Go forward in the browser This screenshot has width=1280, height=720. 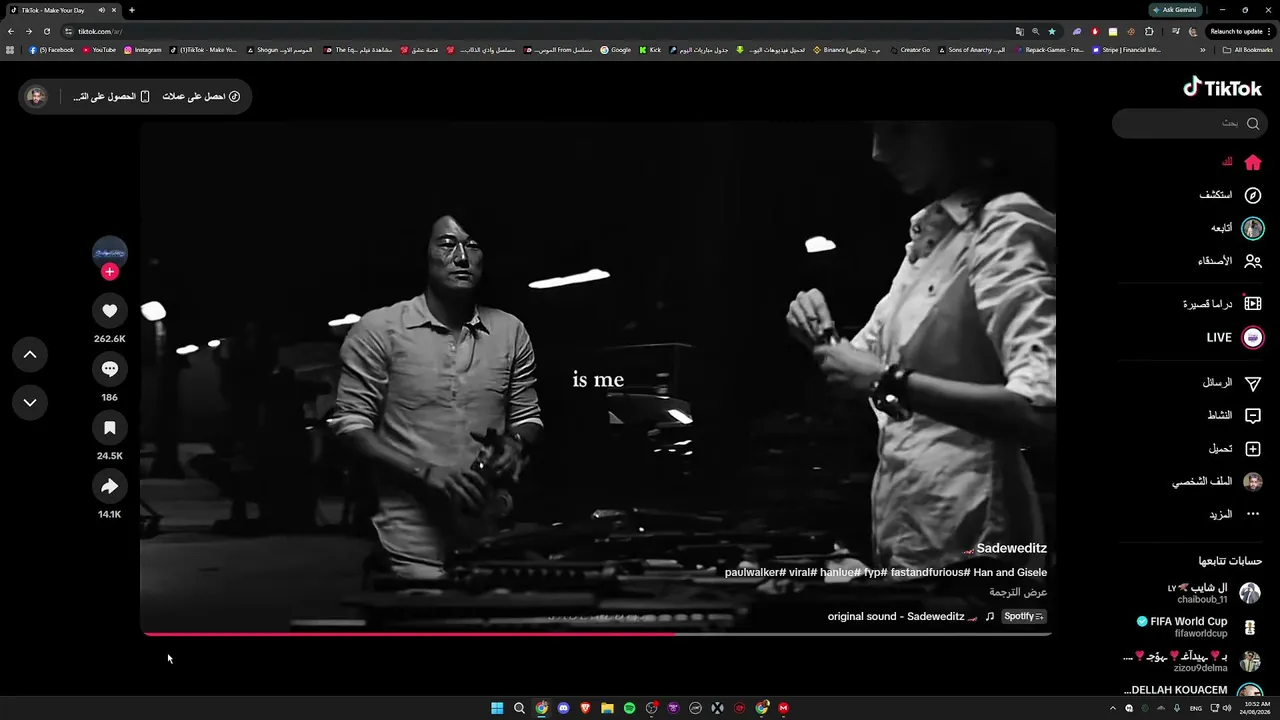[29, 31]
